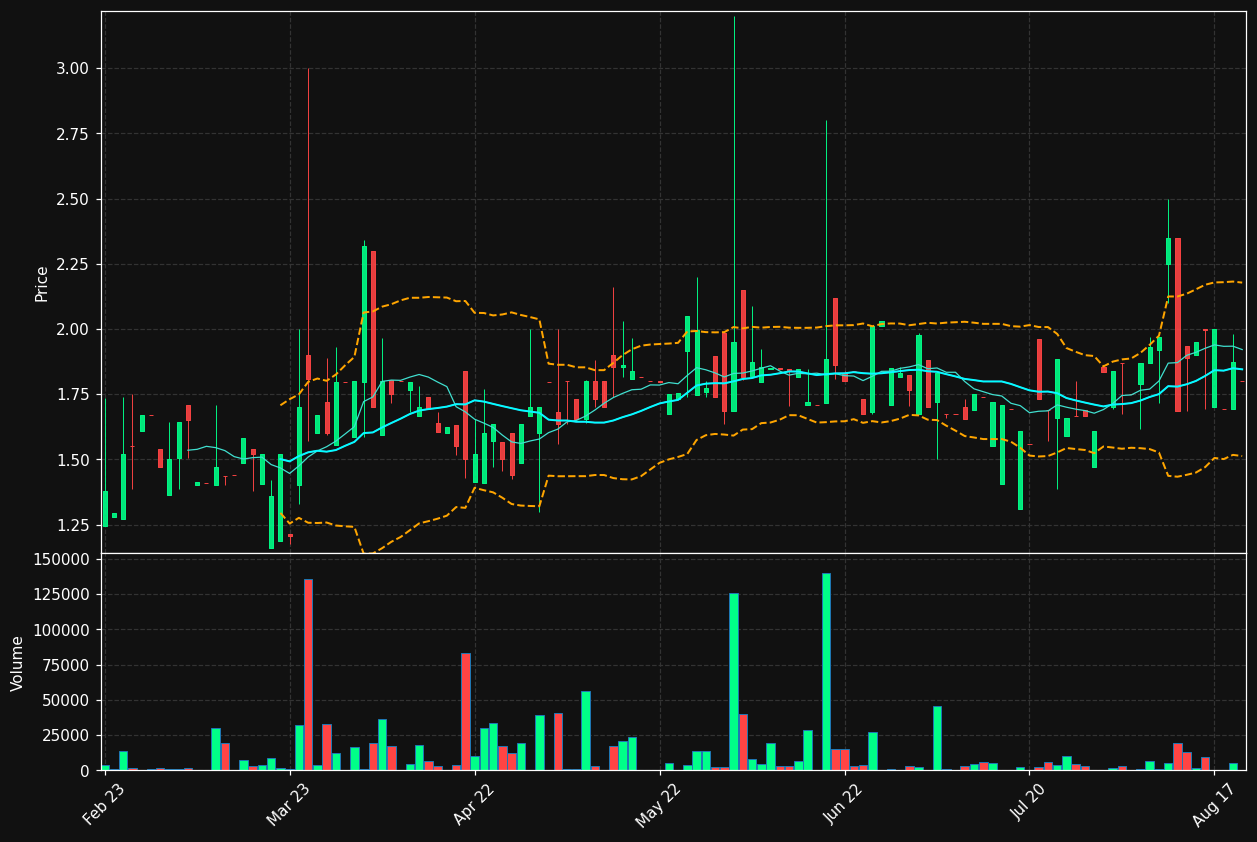Image resolution: width=1257 pixels, height=842 pixels.
Task: Click the 1.25 price axis label
Action: point(72,525)
